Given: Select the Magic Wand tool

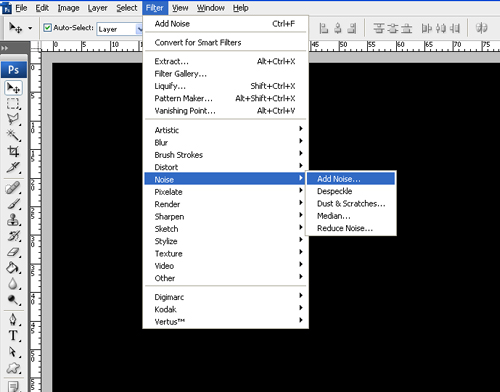Looking at the screenshot, I should pos(13,135).
